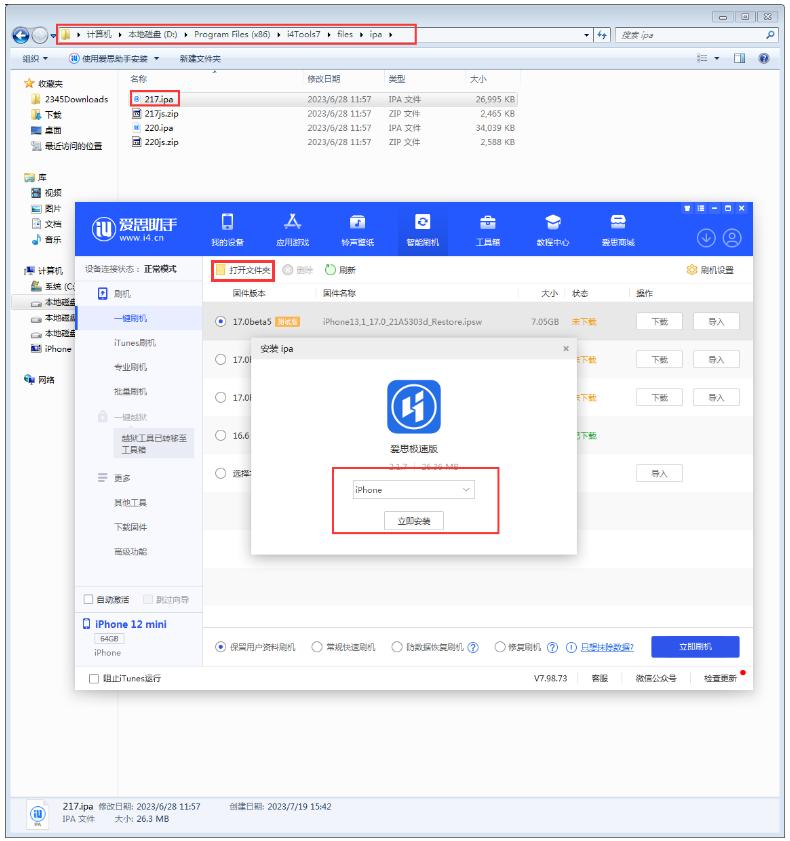Click Explorer help question icon
Screen dimensions: 790x841
[764, 58]
